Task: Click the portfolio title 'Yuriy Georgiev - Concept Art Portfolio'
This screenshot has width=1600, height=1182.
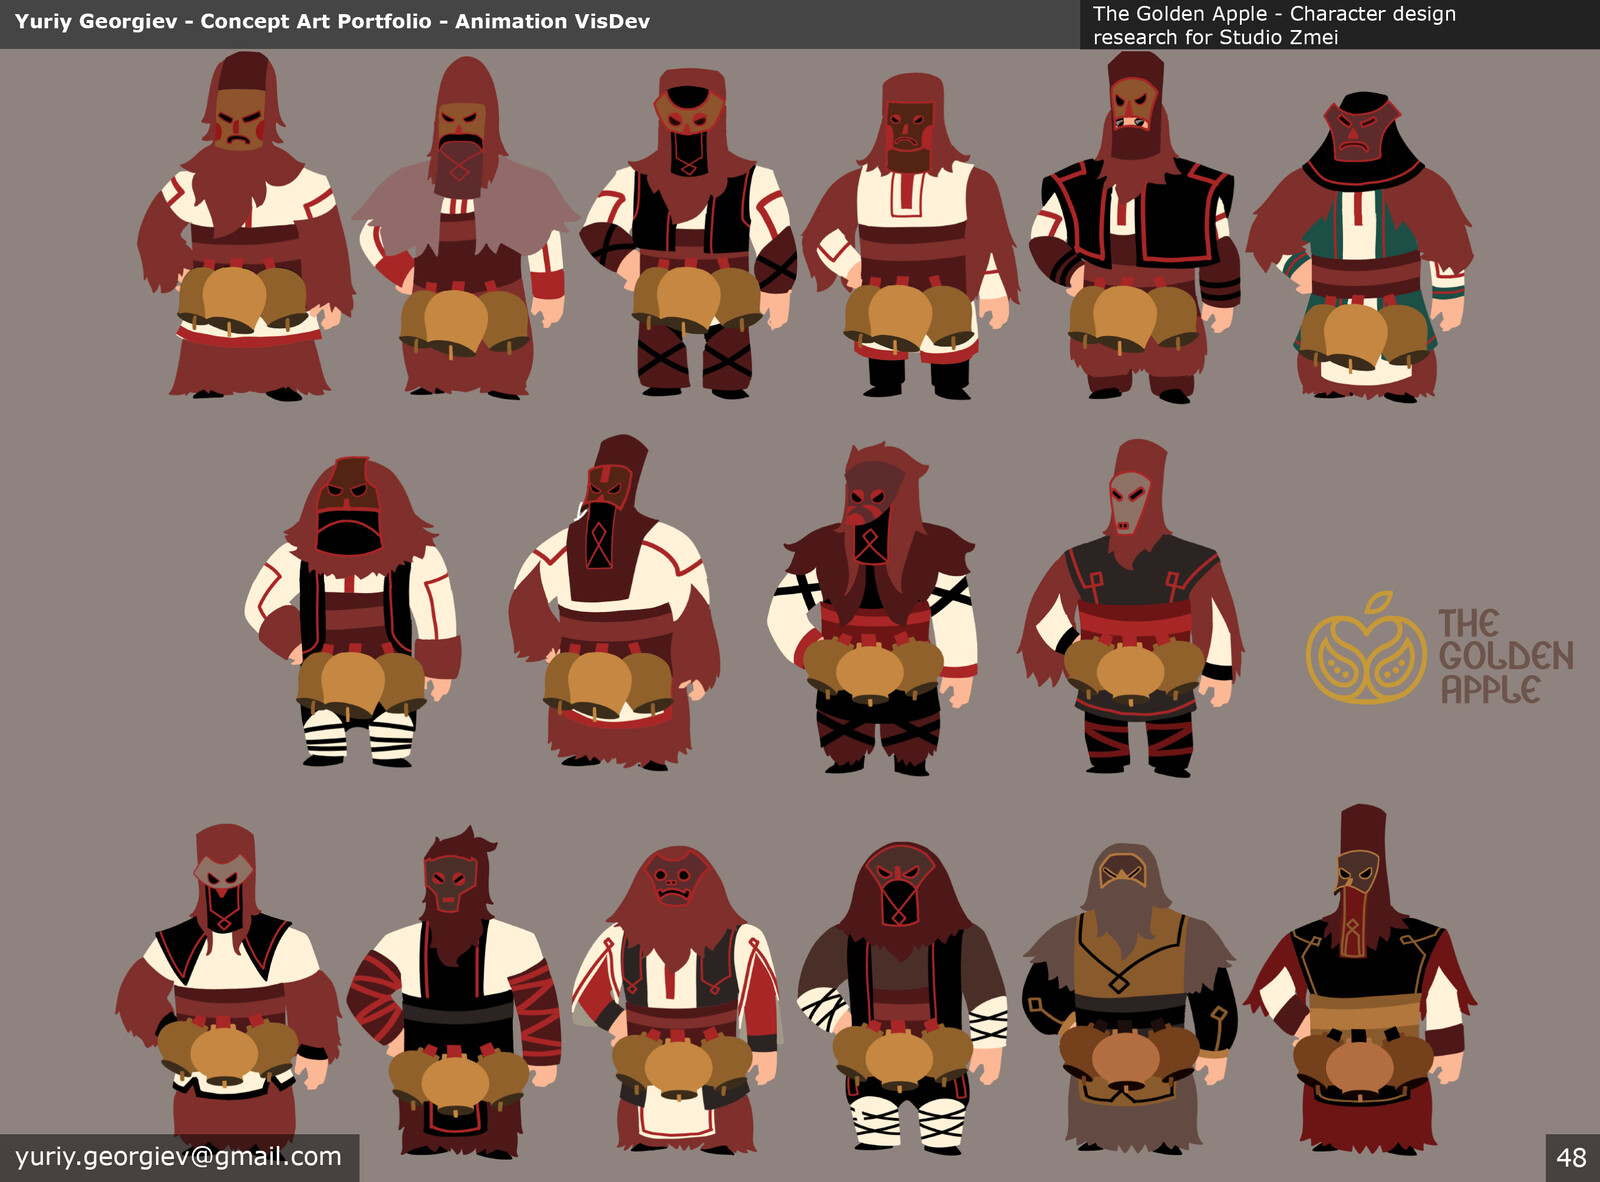Action: (x=223, y=21)
